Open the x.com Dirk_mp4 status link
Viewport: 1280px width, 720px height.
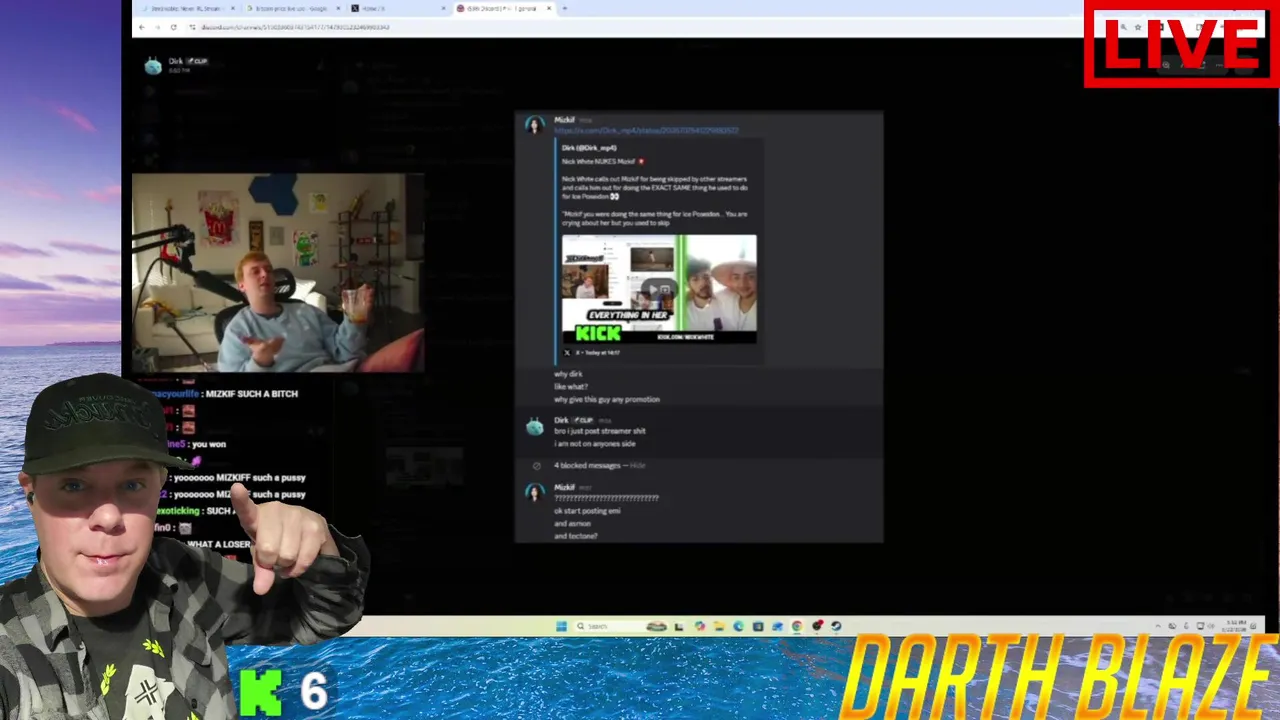[x=646, y=130]
